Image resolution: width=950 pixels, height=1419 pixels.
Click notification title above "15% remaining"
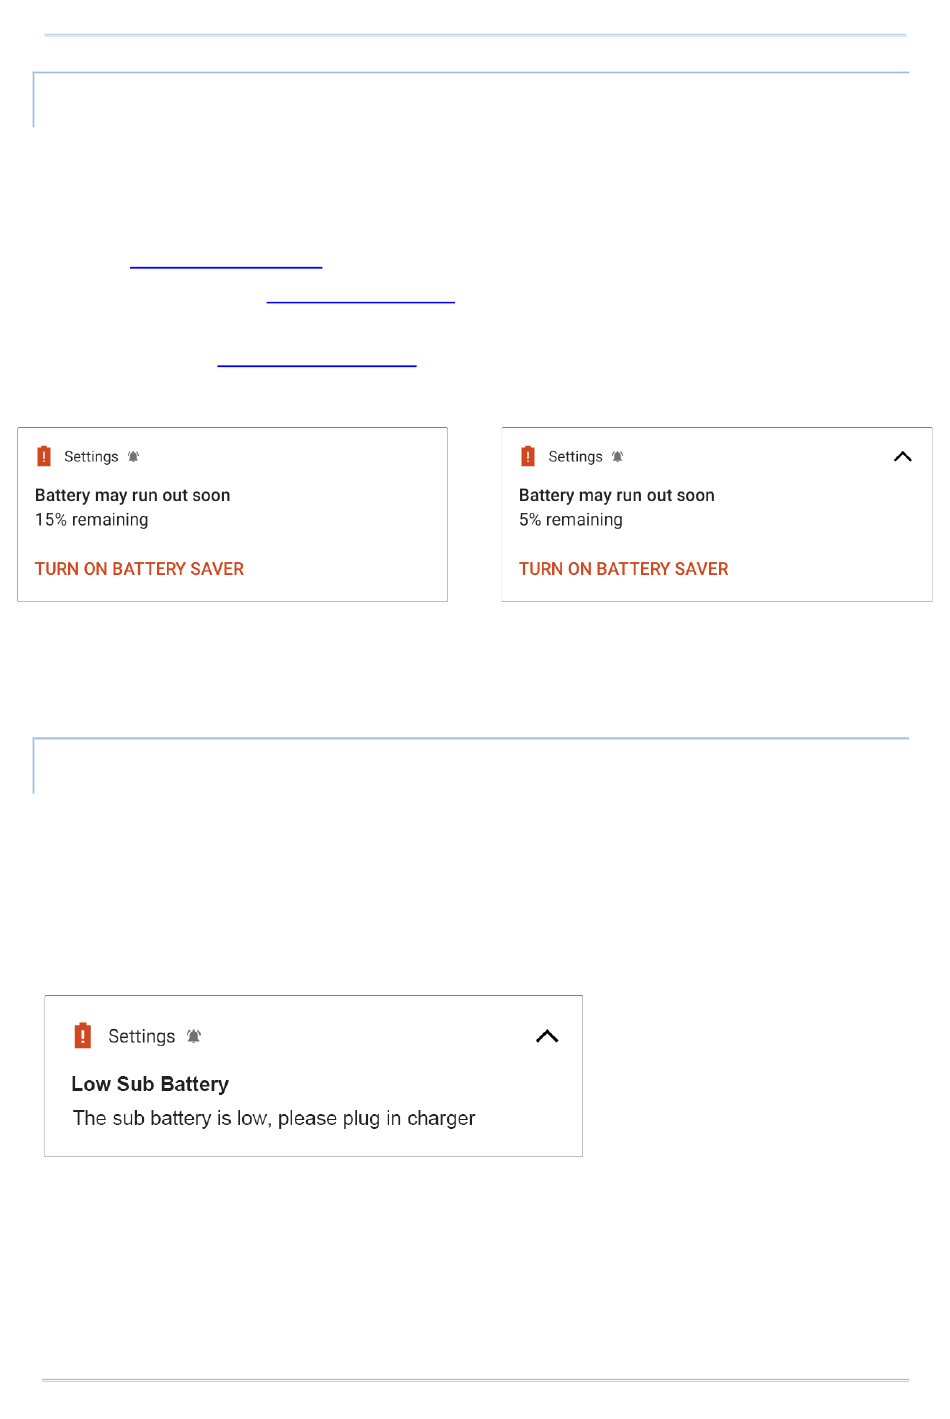(x=133, y=495)
